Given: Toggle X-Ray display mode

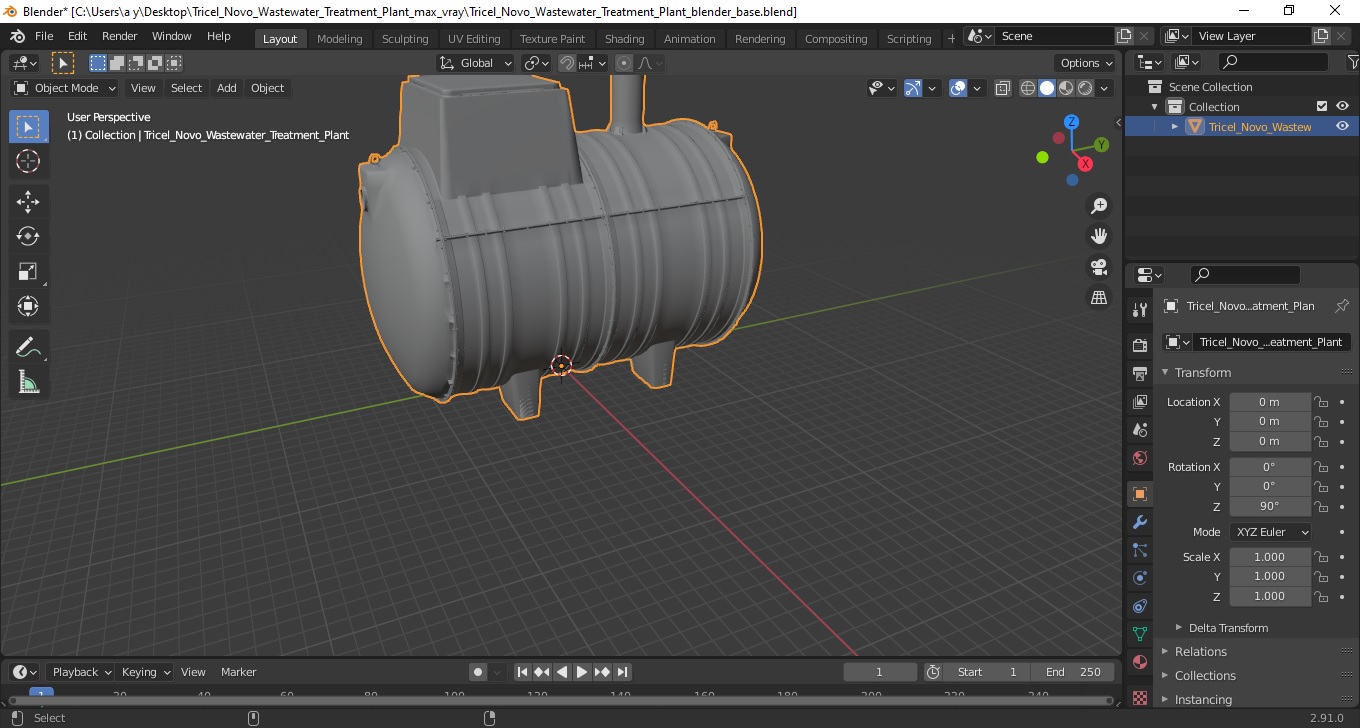Looking at the screenshot, I should 1003,88.
